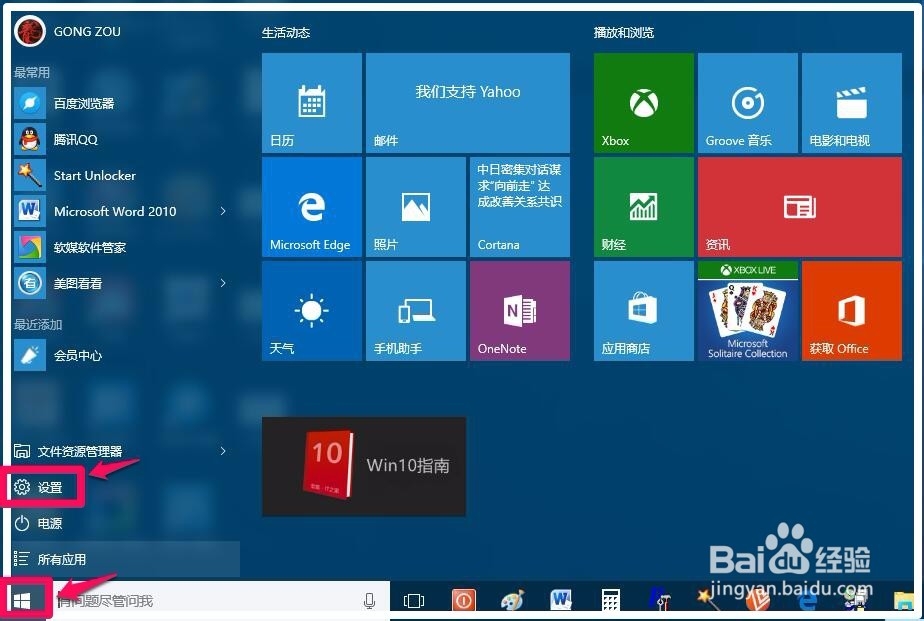Expand the Microsoft Word 2010 submenu
This screenshot has width=924, height=621.
(x=224, y=211)
